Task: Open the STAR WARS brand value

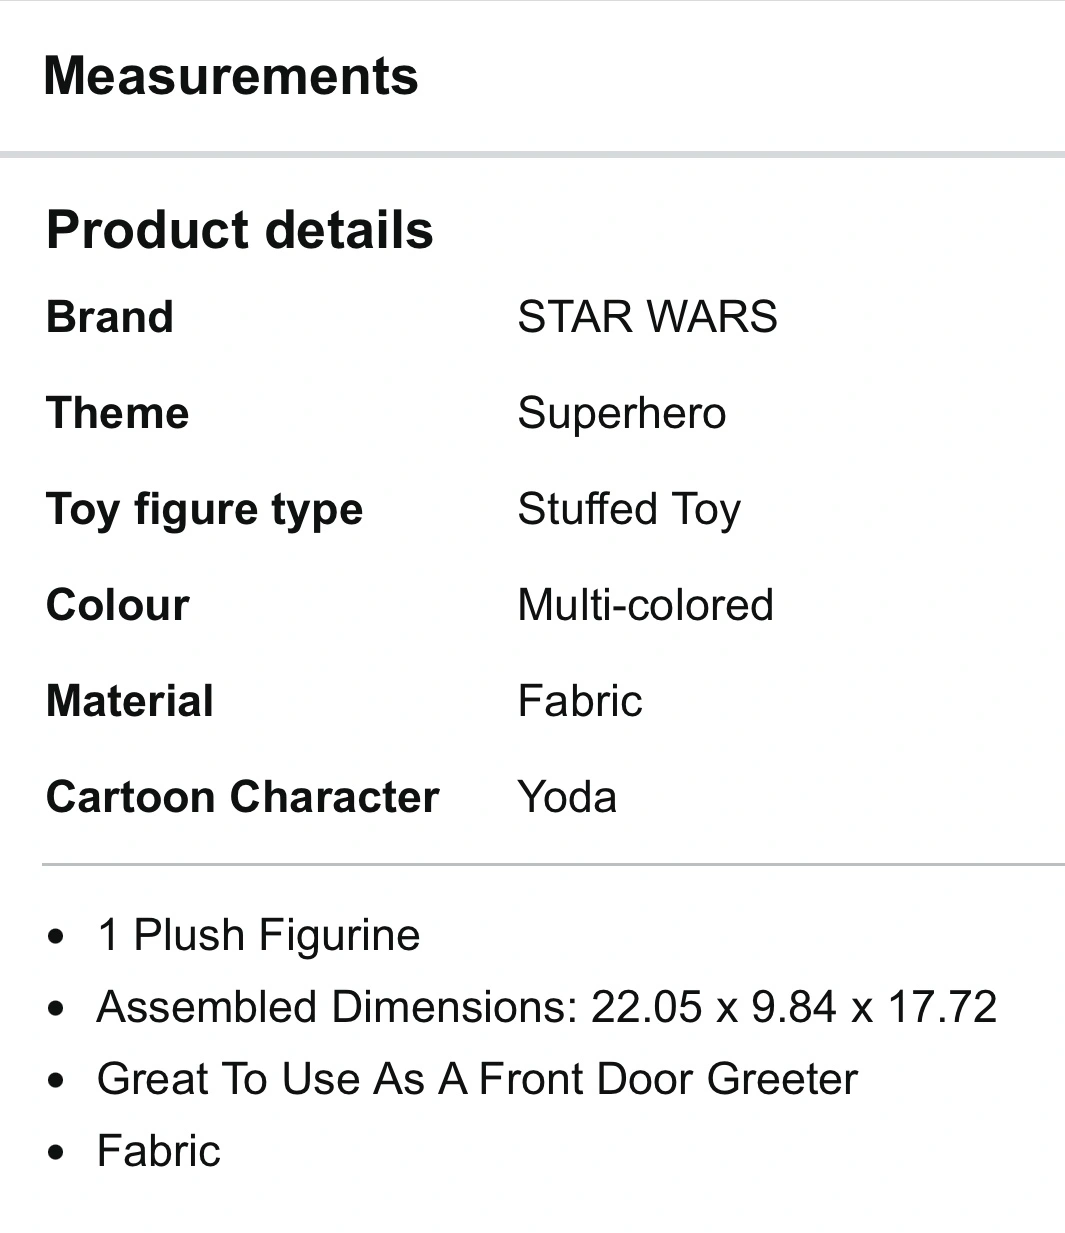Action: [647, 317]
